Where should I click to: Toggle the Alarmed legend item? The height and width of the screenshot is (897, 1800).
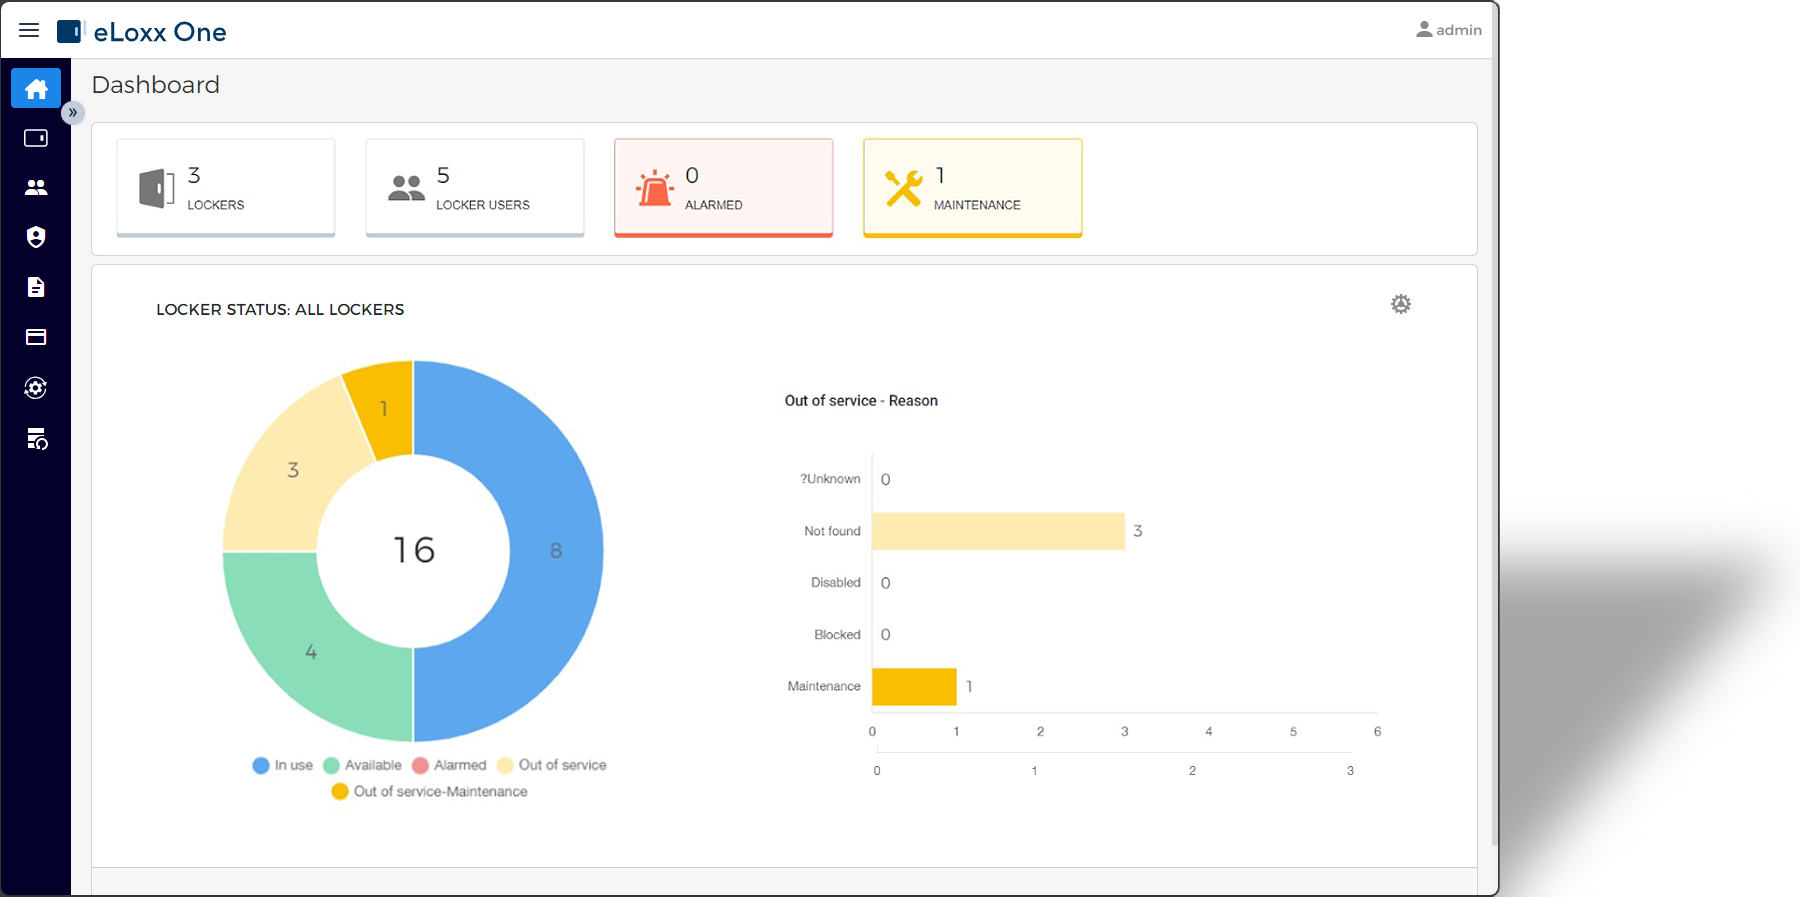[450, 765]
